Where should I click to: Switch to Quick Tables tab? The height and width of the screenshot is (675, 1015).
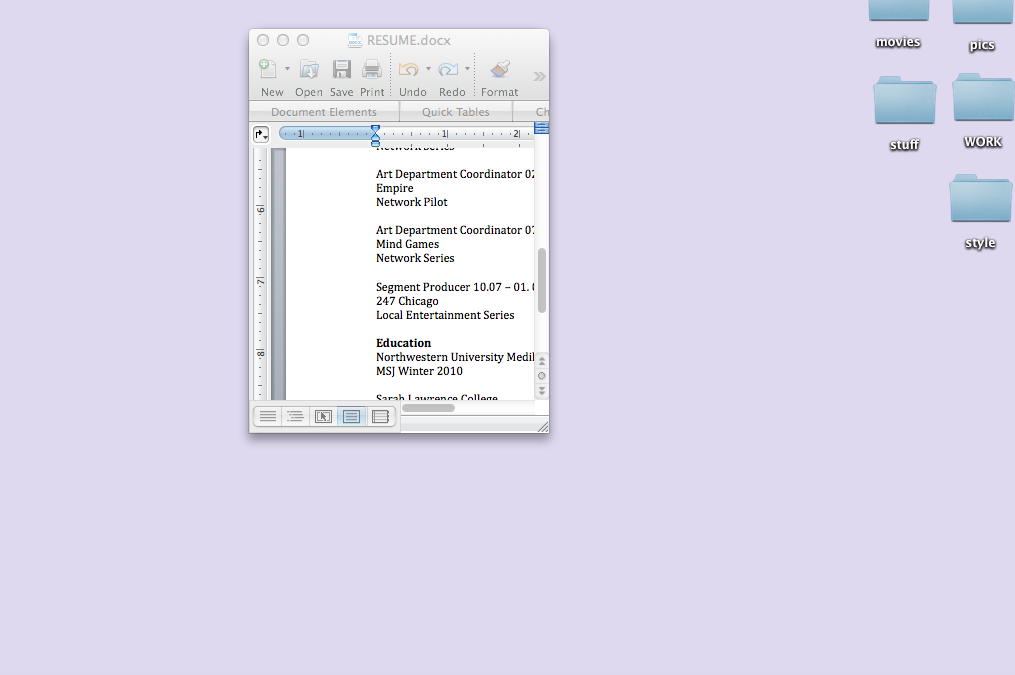[x=456, y=112]
